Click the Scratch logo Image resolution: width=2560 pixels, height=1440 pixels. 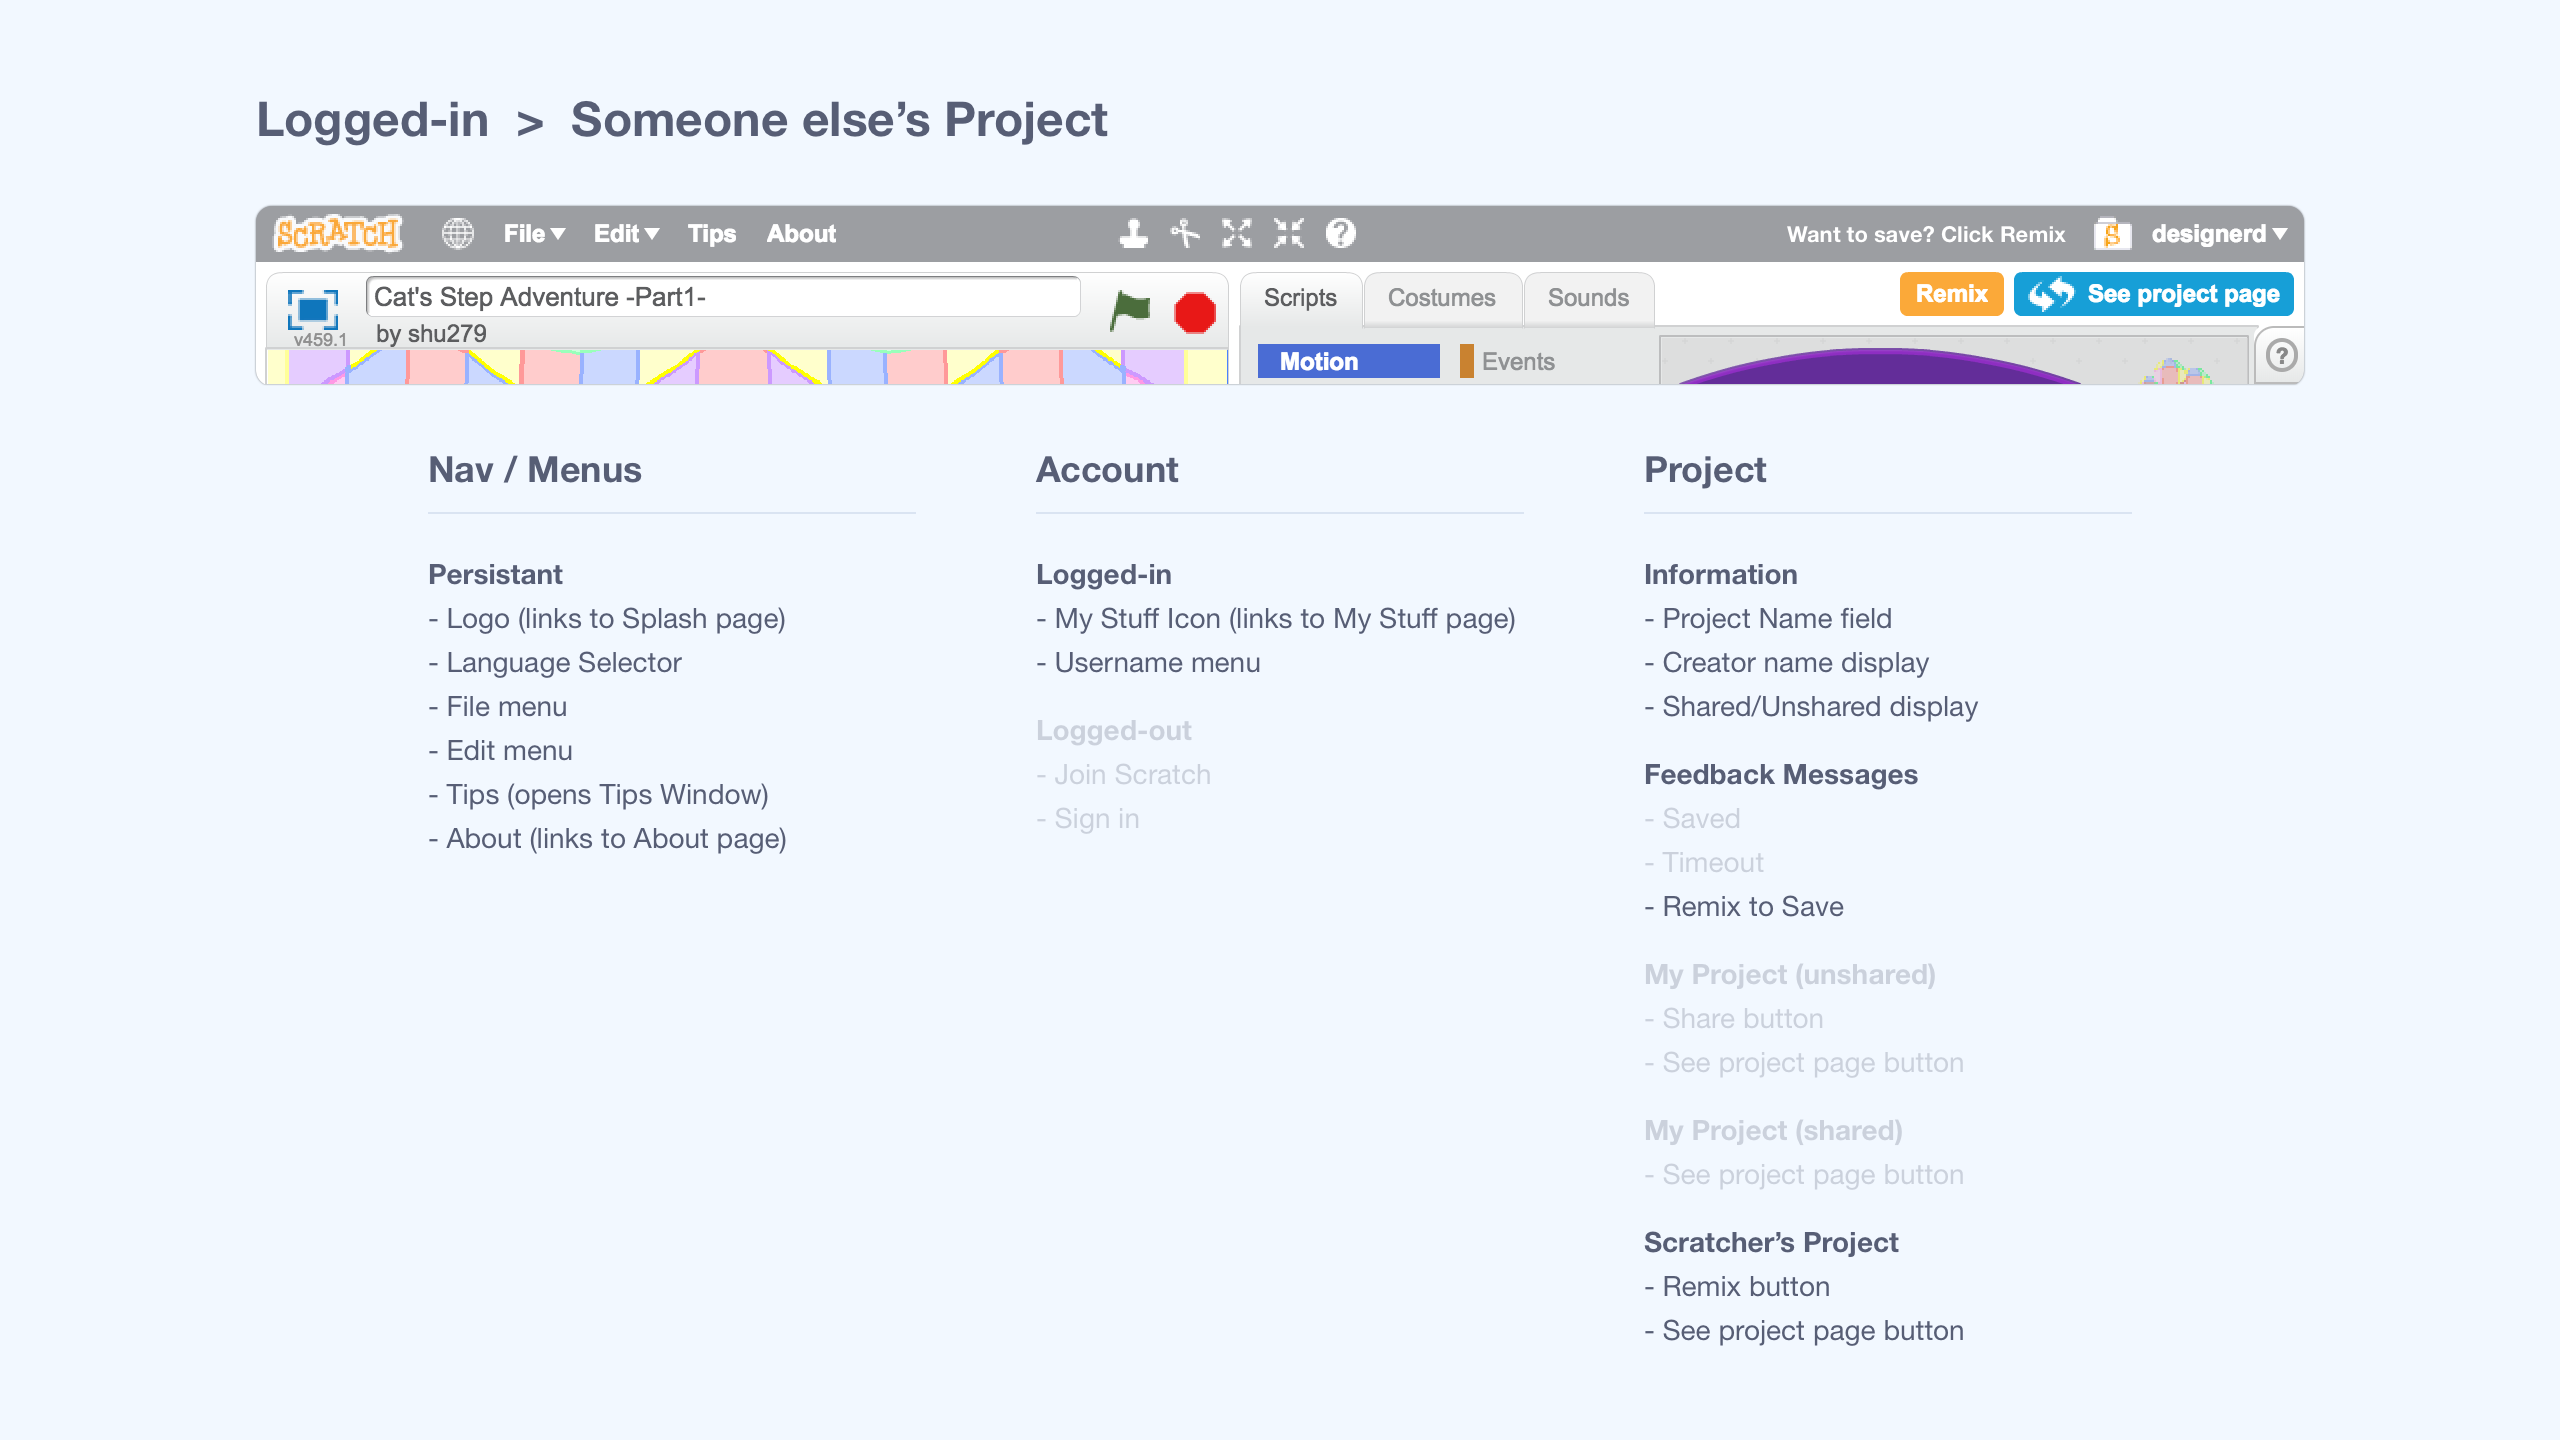[x=336, y=232]
